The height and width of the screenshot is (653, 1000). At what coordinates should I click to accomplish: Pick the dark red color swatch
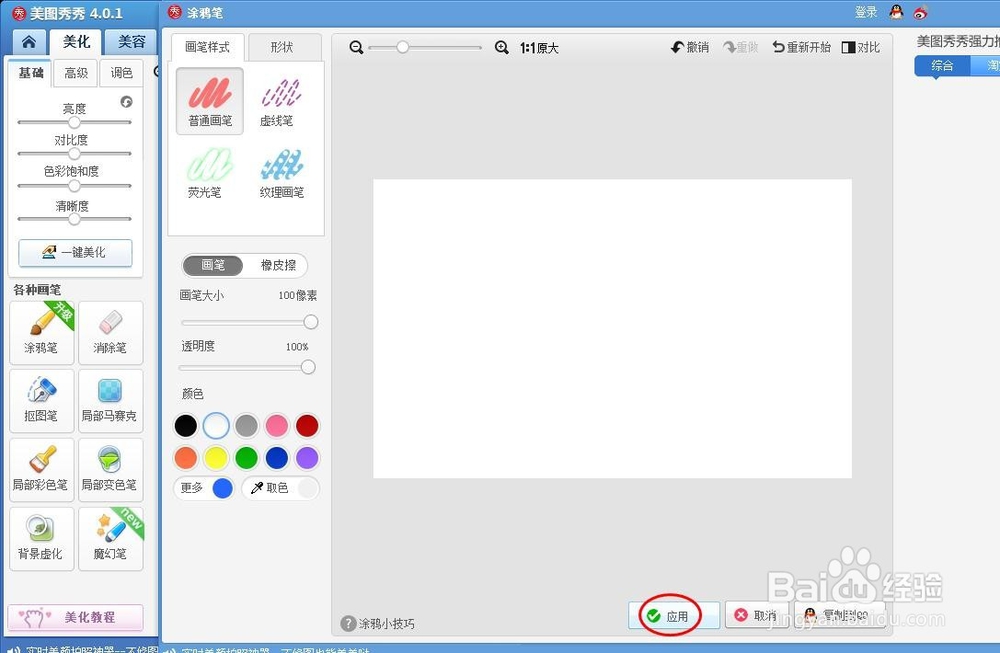[x=307, y=425]
